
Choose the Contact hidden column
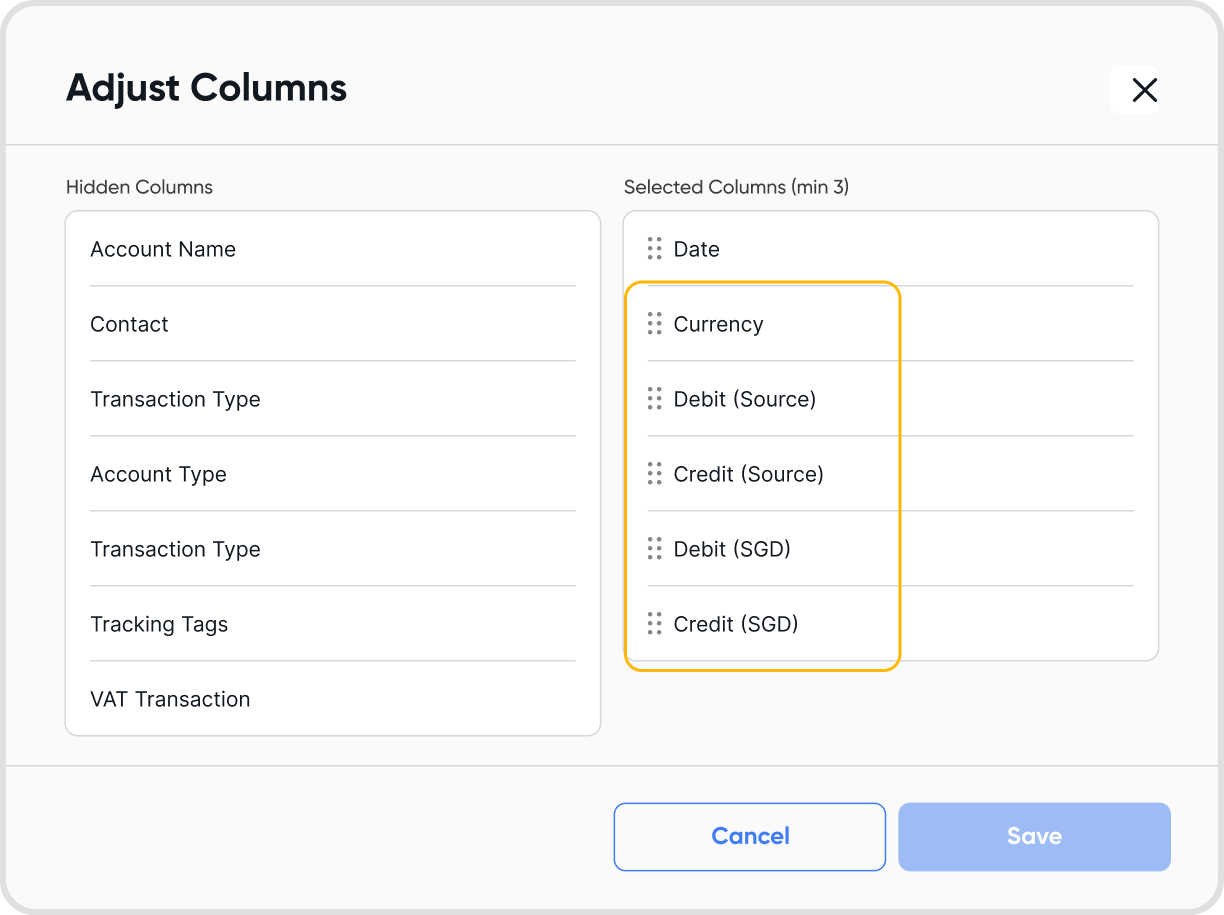[x=129, y=324]
